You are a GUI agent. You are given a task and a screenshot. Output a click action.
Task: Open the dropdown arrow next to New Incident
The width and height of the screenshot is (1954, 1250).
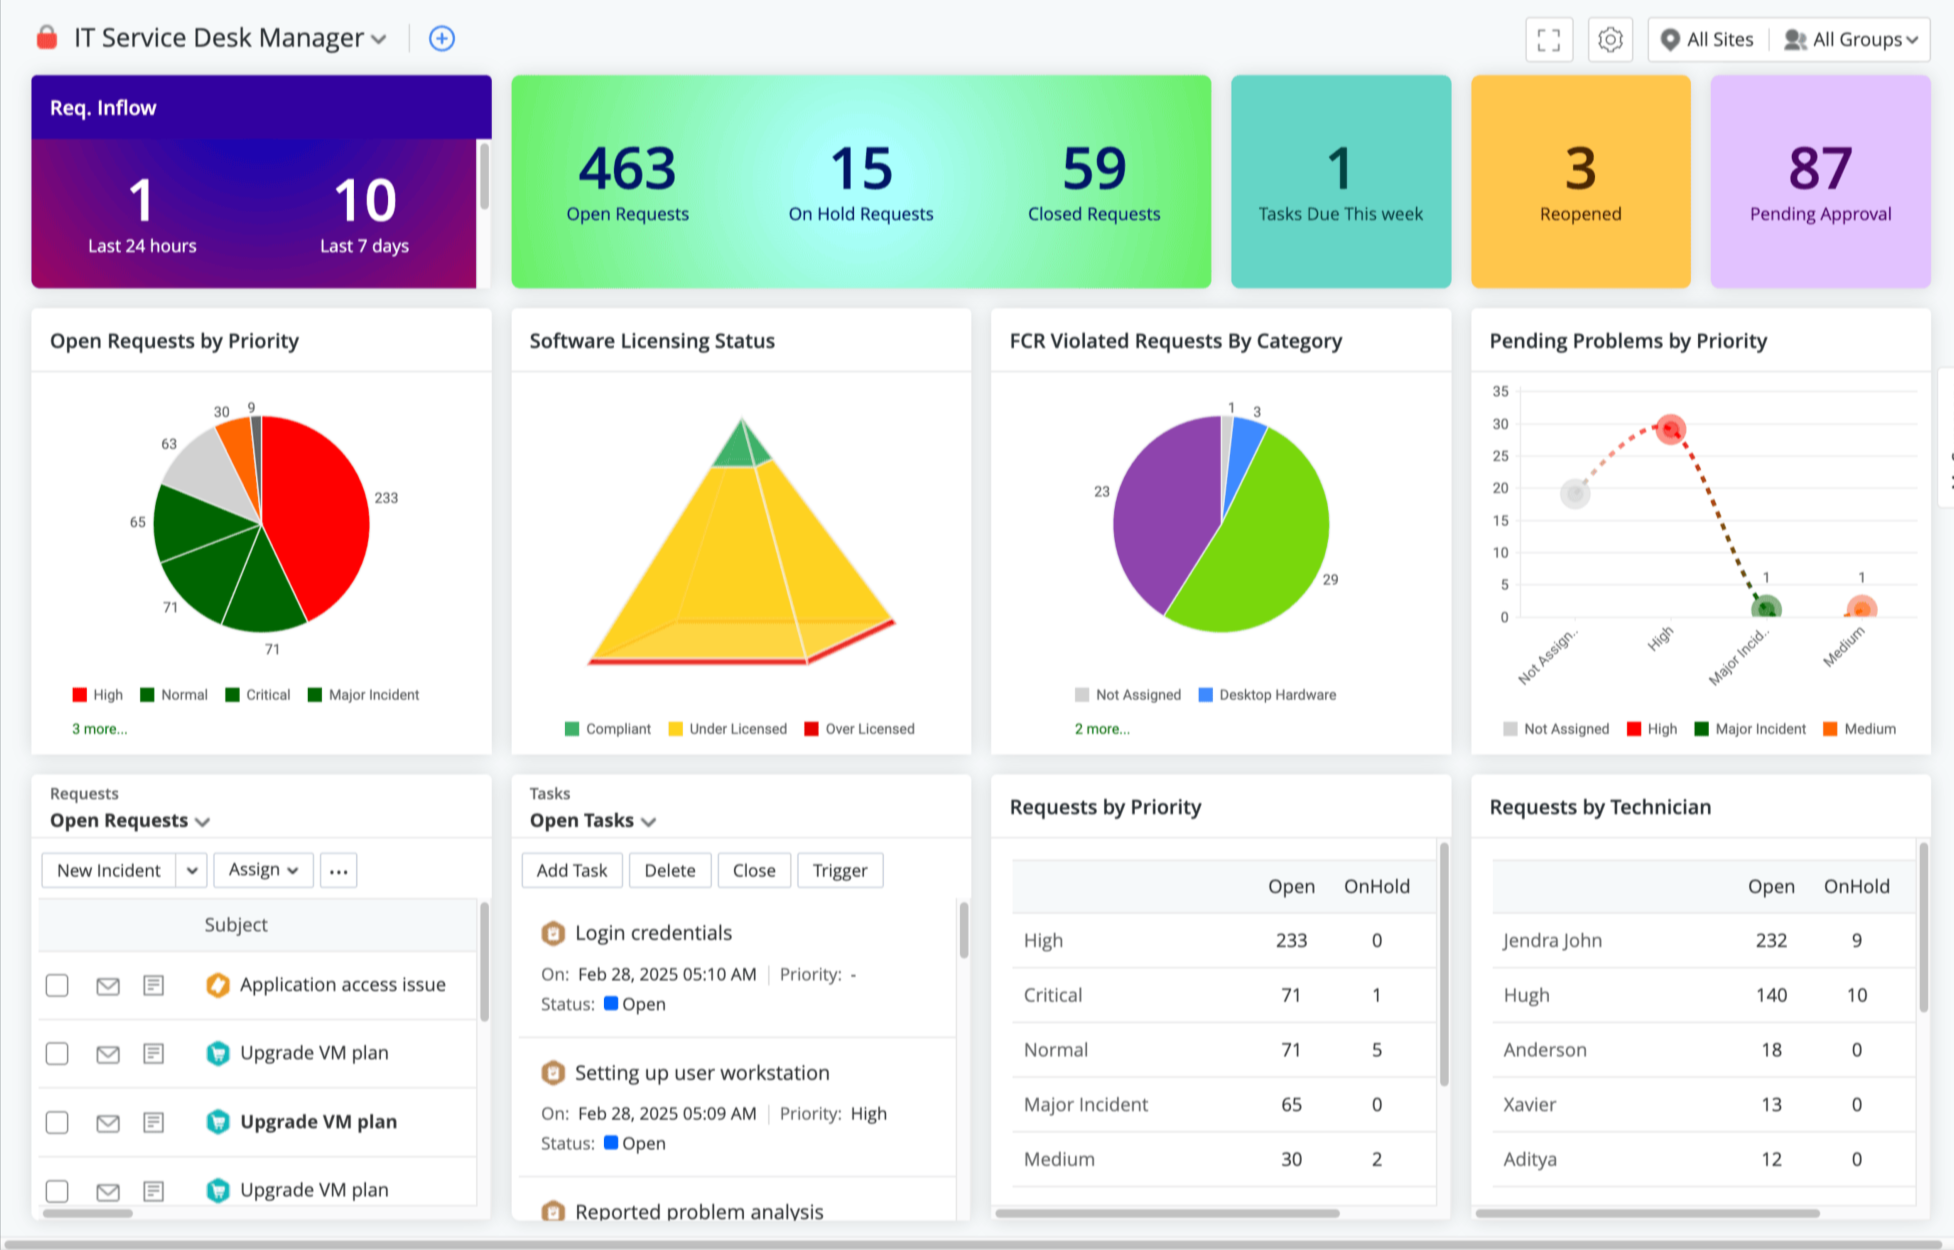[191, 870]
